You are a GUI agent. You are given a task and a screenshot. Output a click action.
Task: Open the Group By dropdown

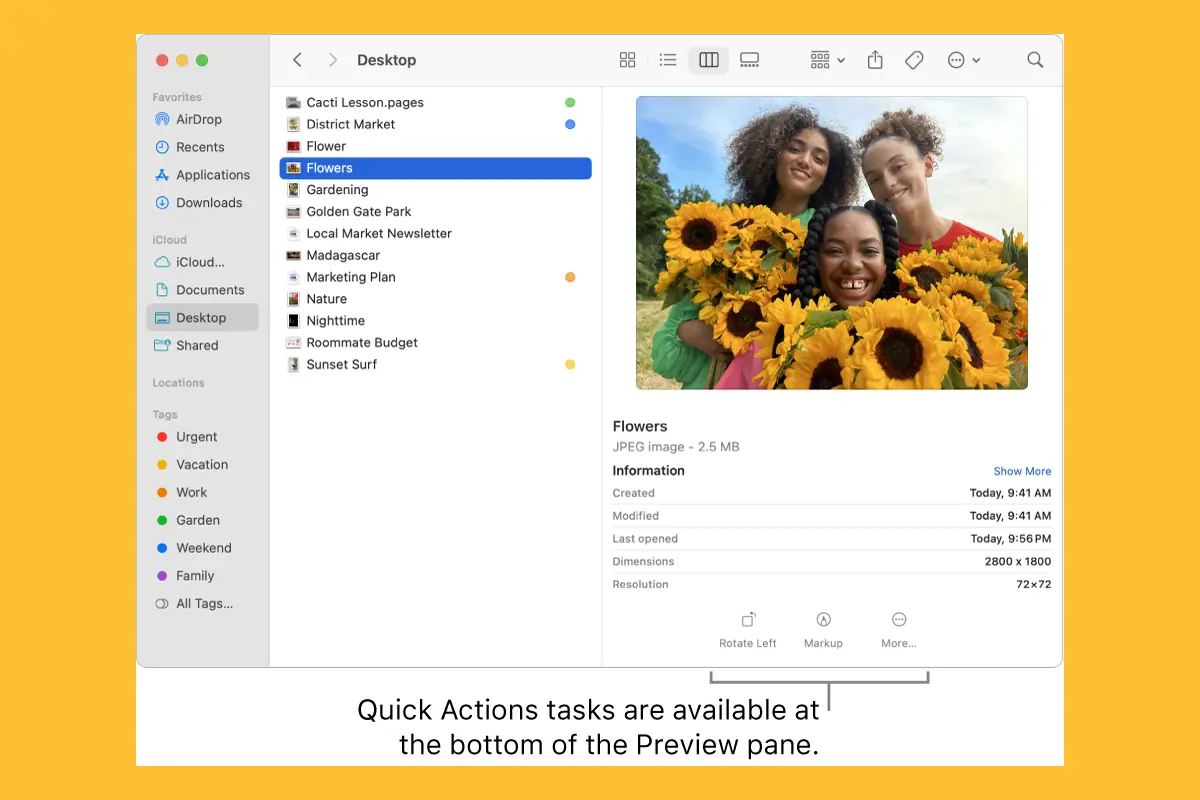(827, 60)
